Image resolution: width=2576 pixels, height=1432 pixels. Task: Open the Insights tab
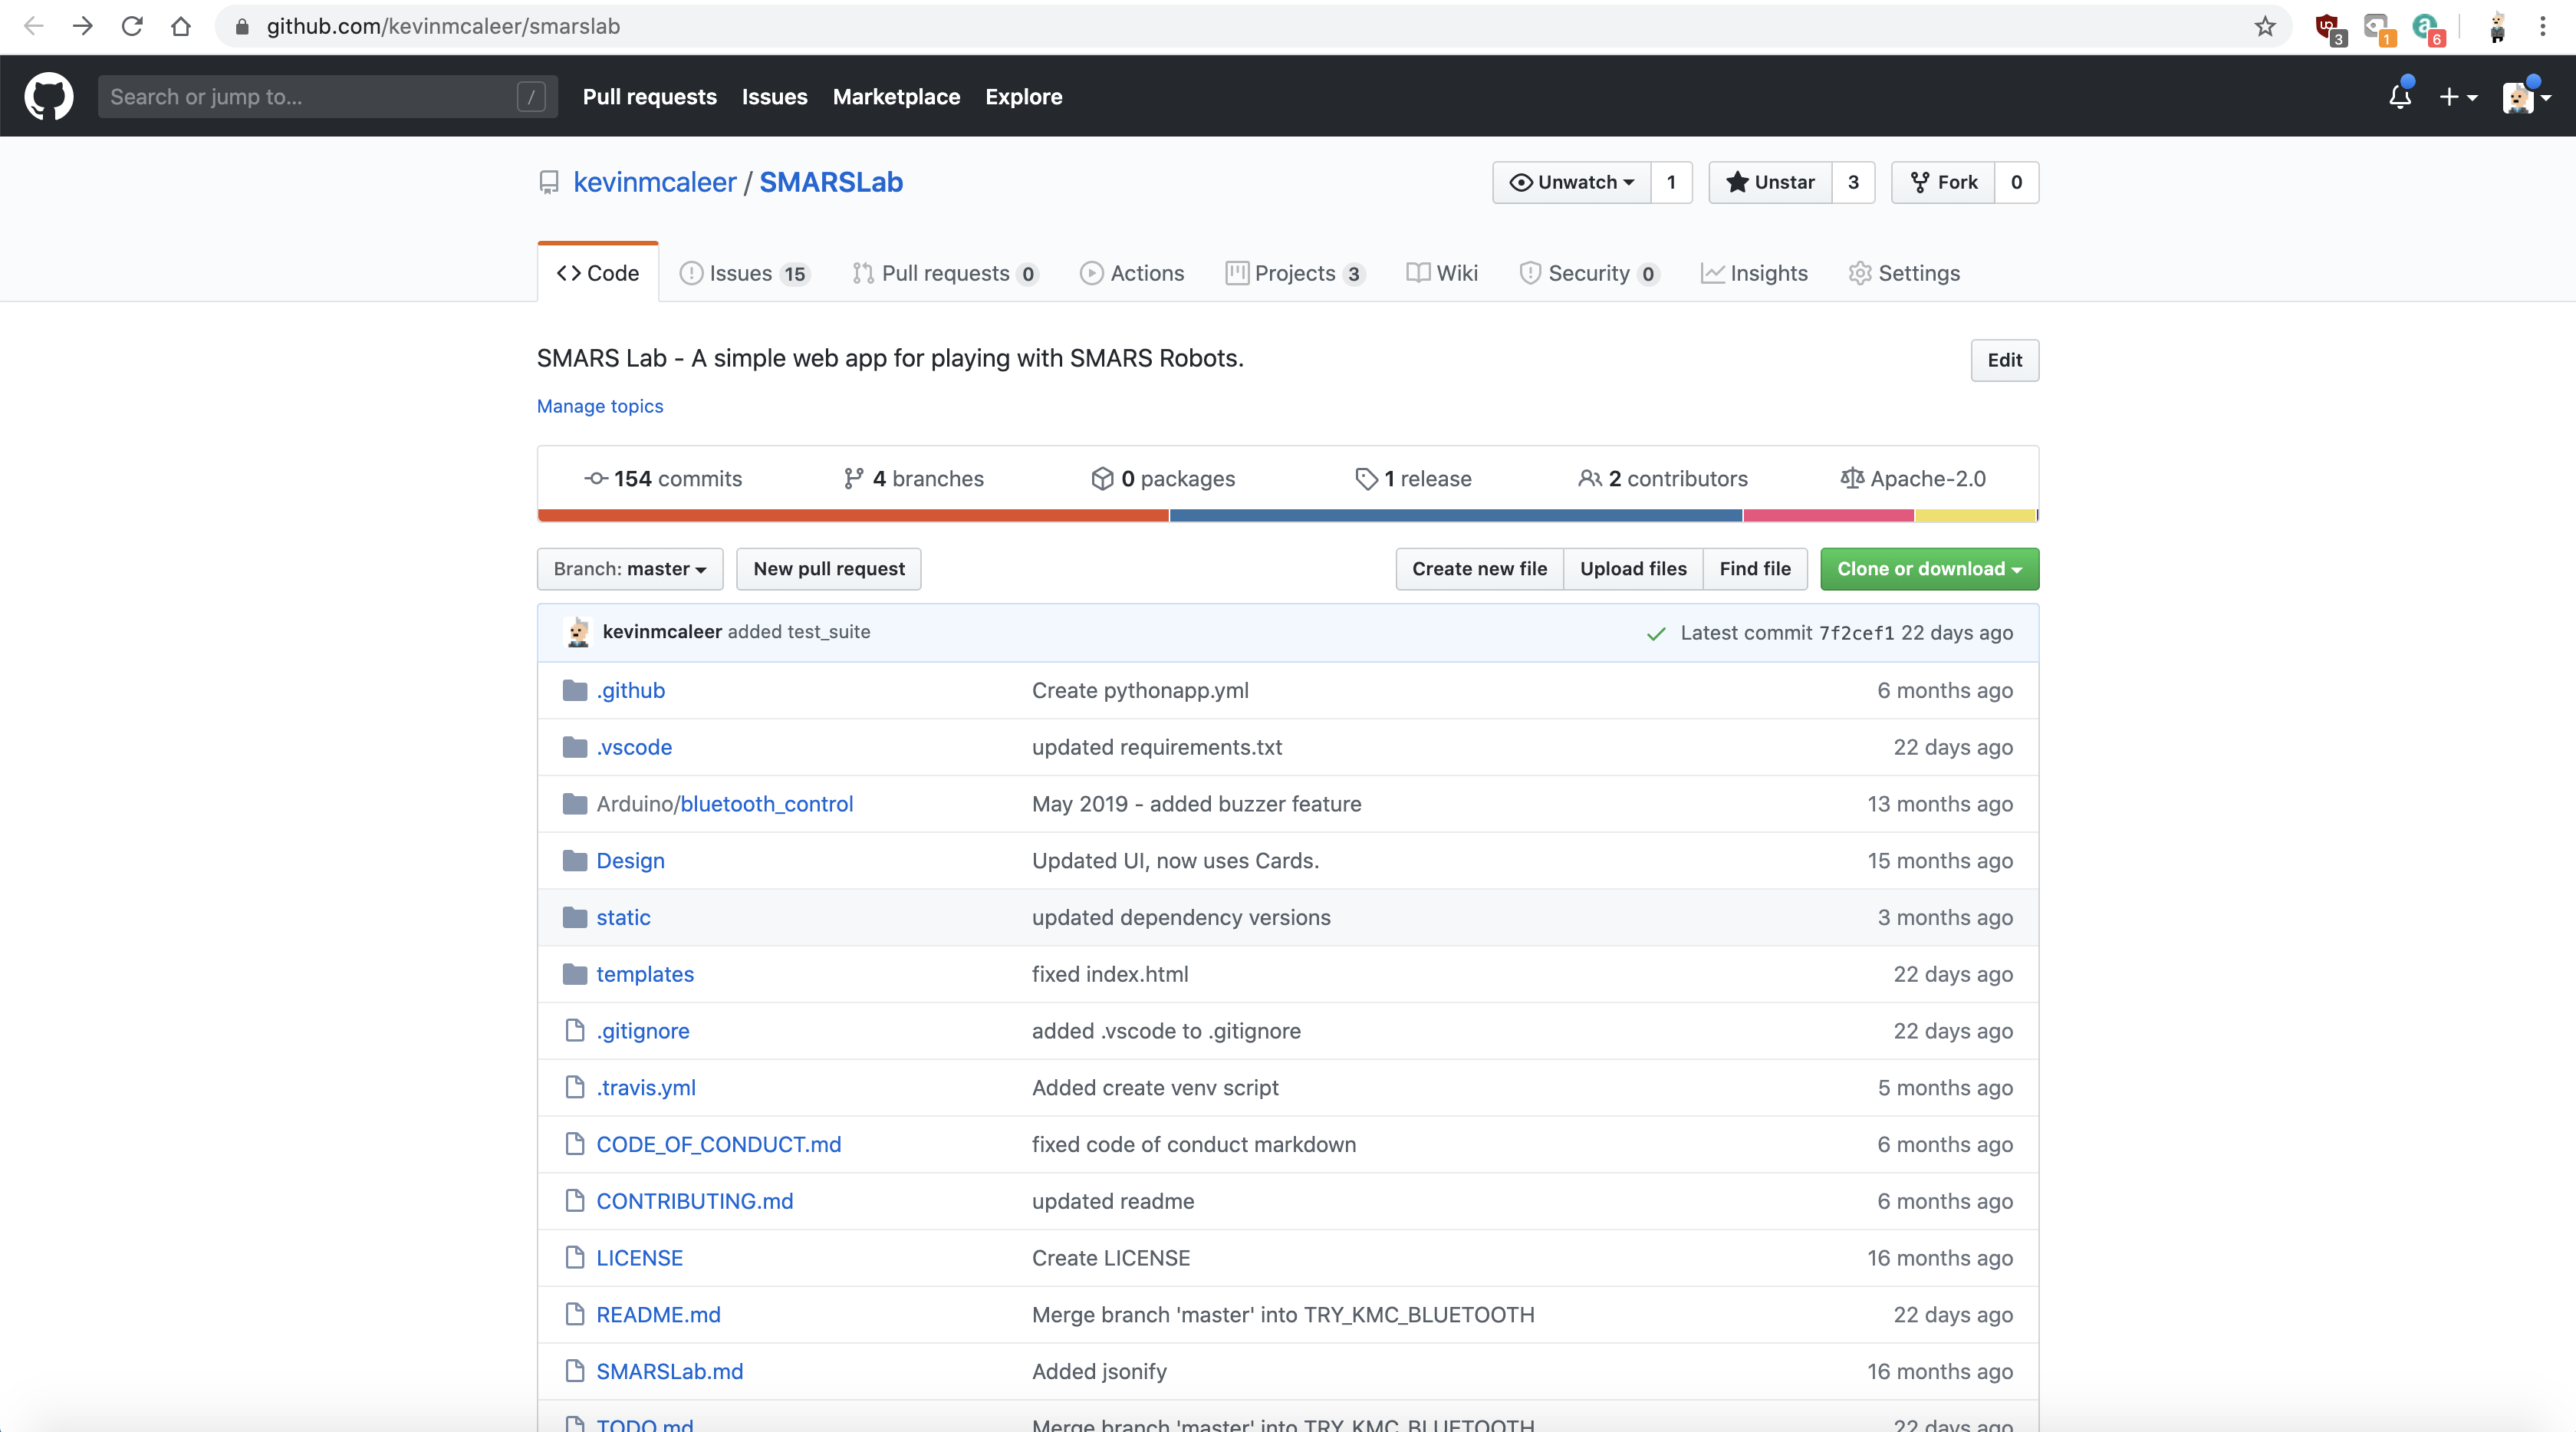pos(1755,273)
